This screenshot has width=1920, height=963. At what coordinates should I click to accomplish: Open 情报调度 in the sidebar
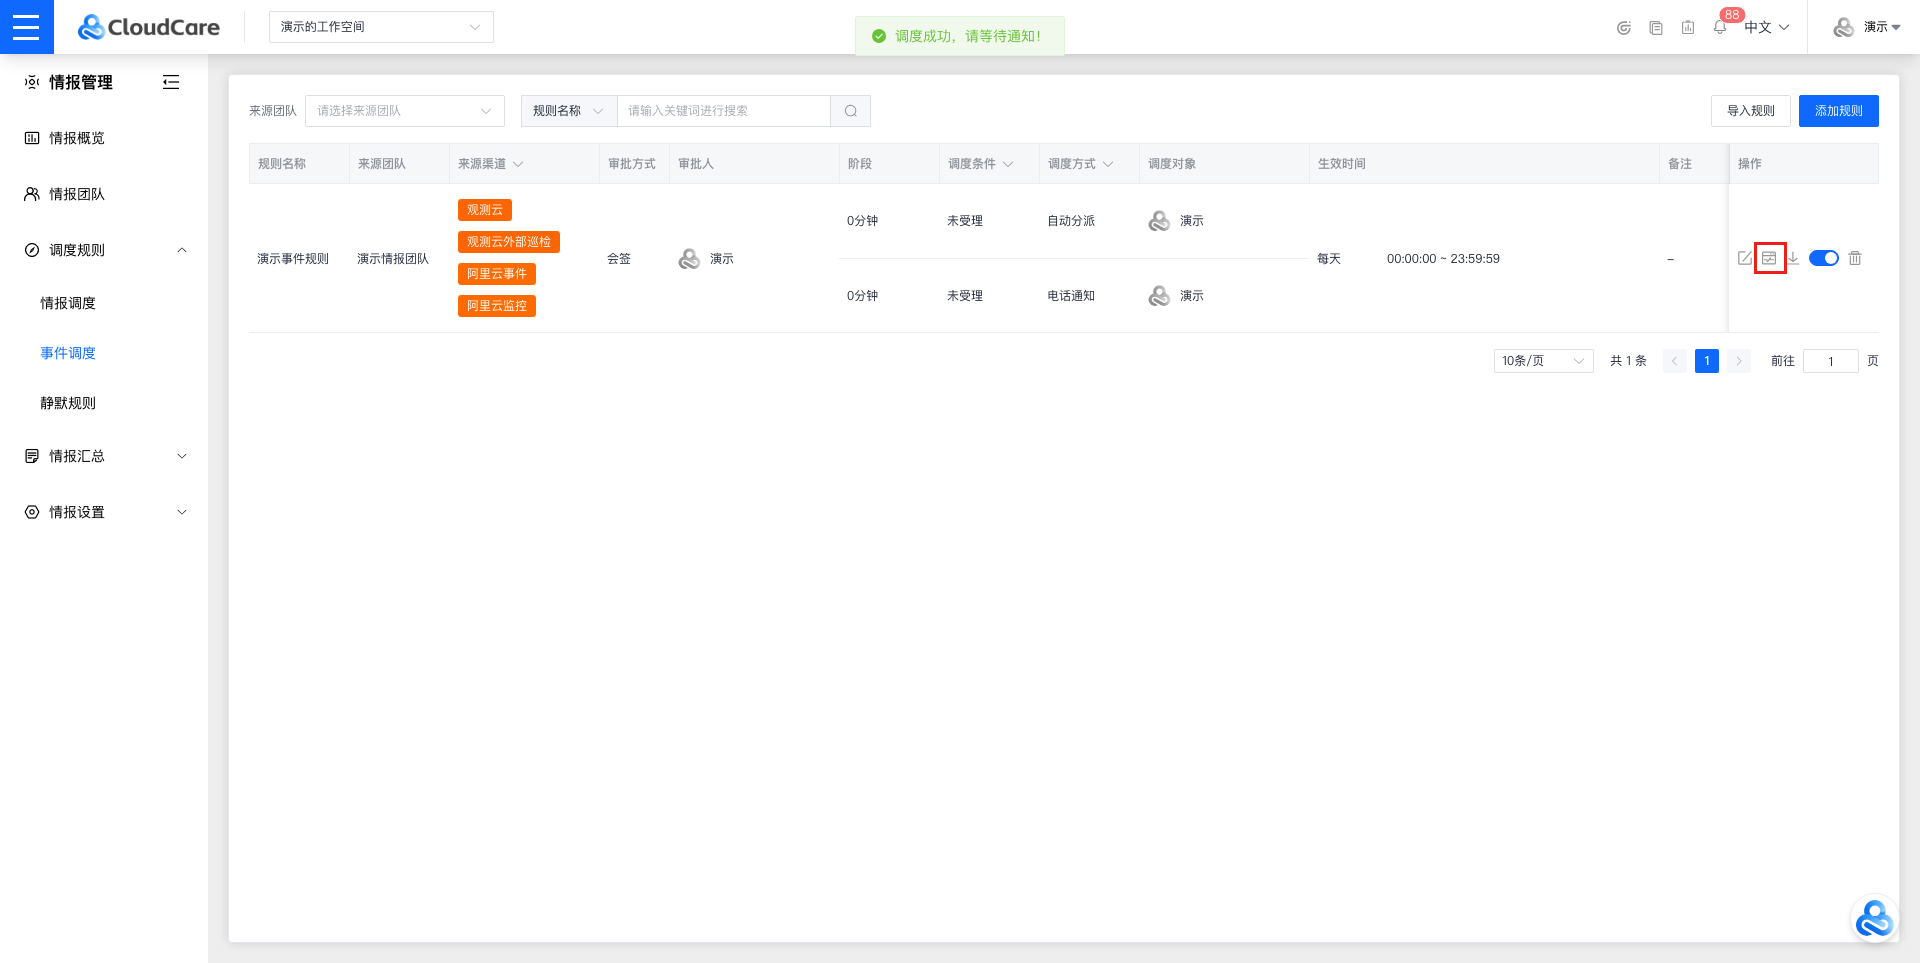[68, 303]
